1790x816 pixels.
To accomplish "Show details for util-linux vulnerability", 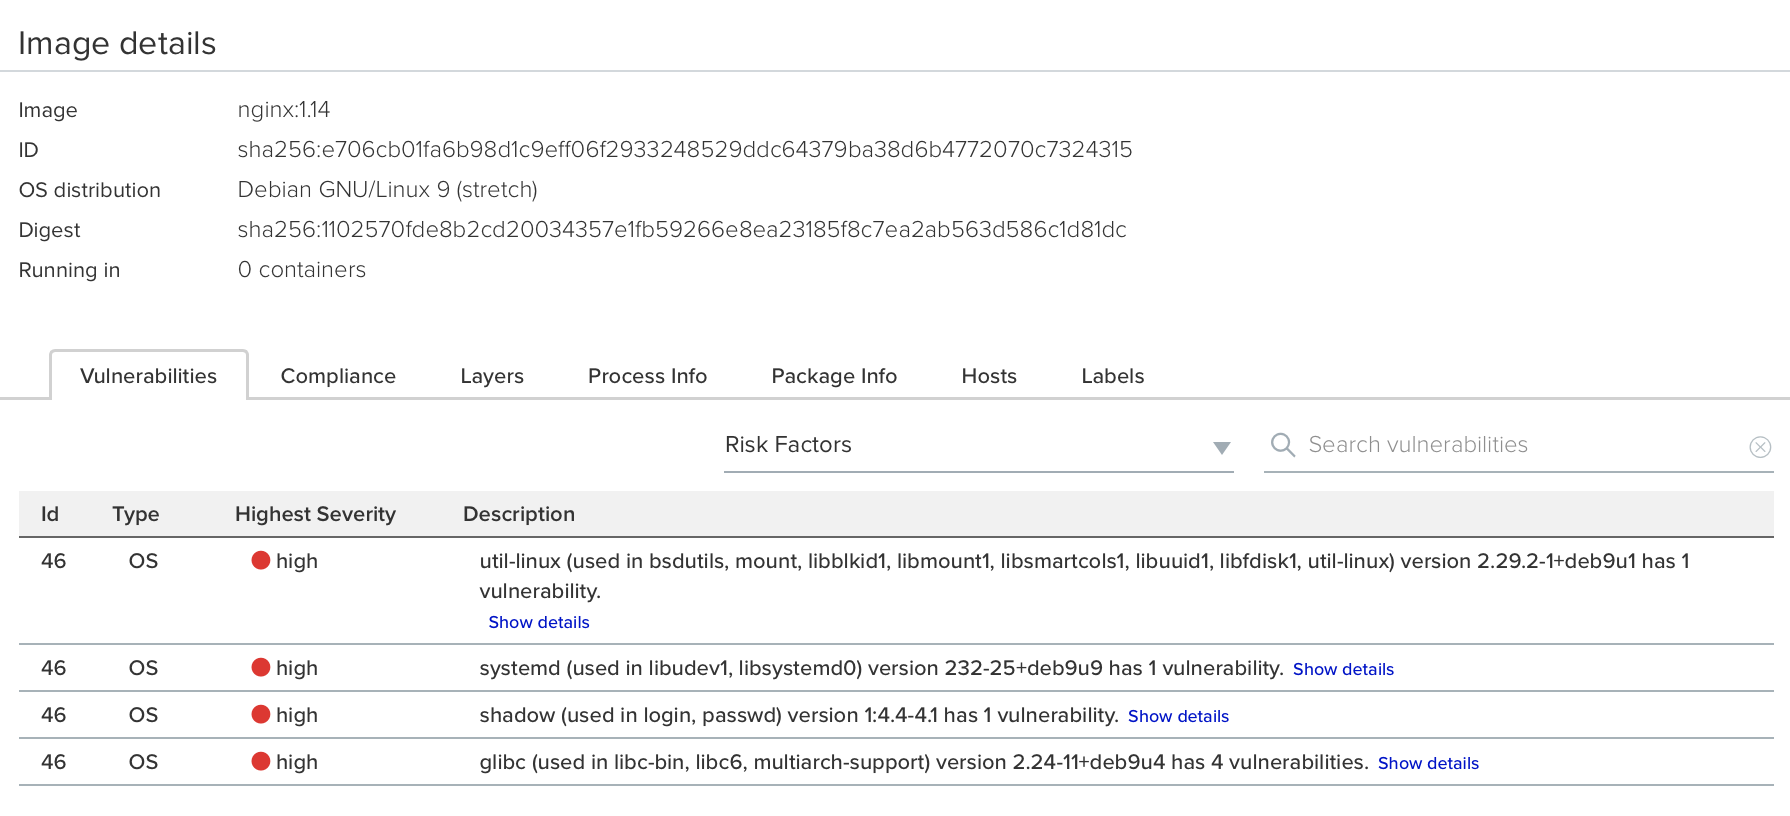I will [539, 622].
